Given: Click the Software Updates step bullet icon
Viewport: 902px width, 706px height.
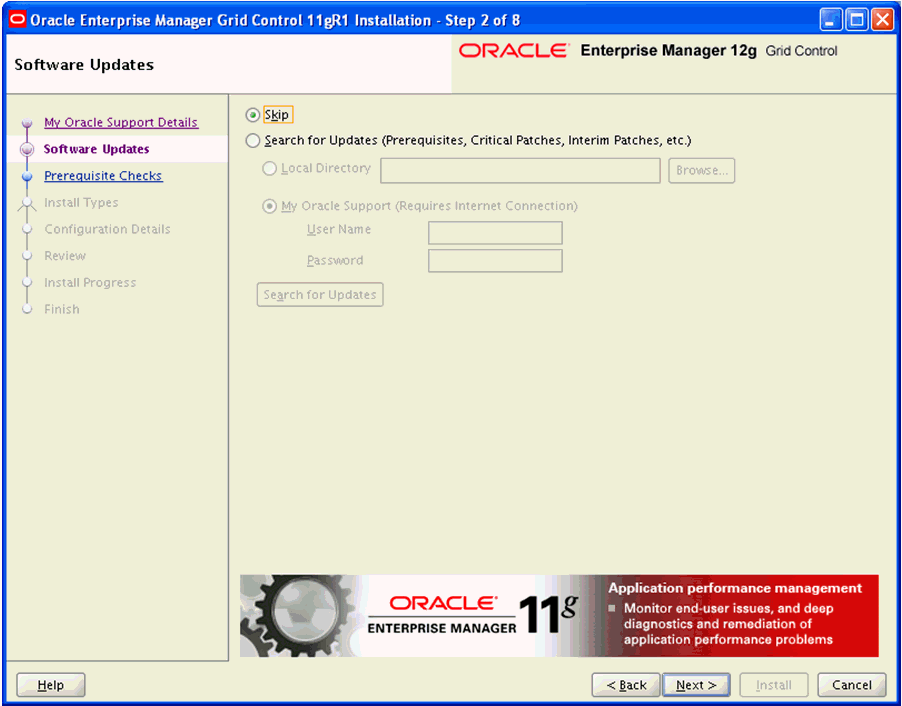Looking at the screenshot, I should click(x=27, y=150).
